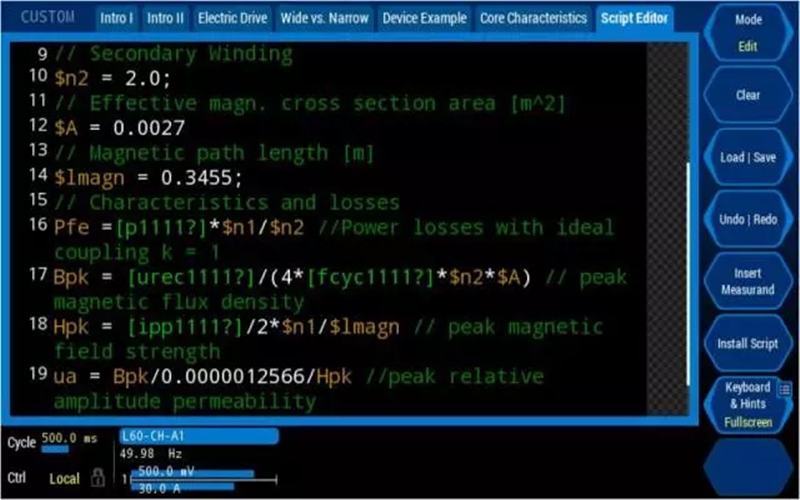Click the [p1111?] measurand on line 16
Screen dimensions: 800x500
click(161, 228)
